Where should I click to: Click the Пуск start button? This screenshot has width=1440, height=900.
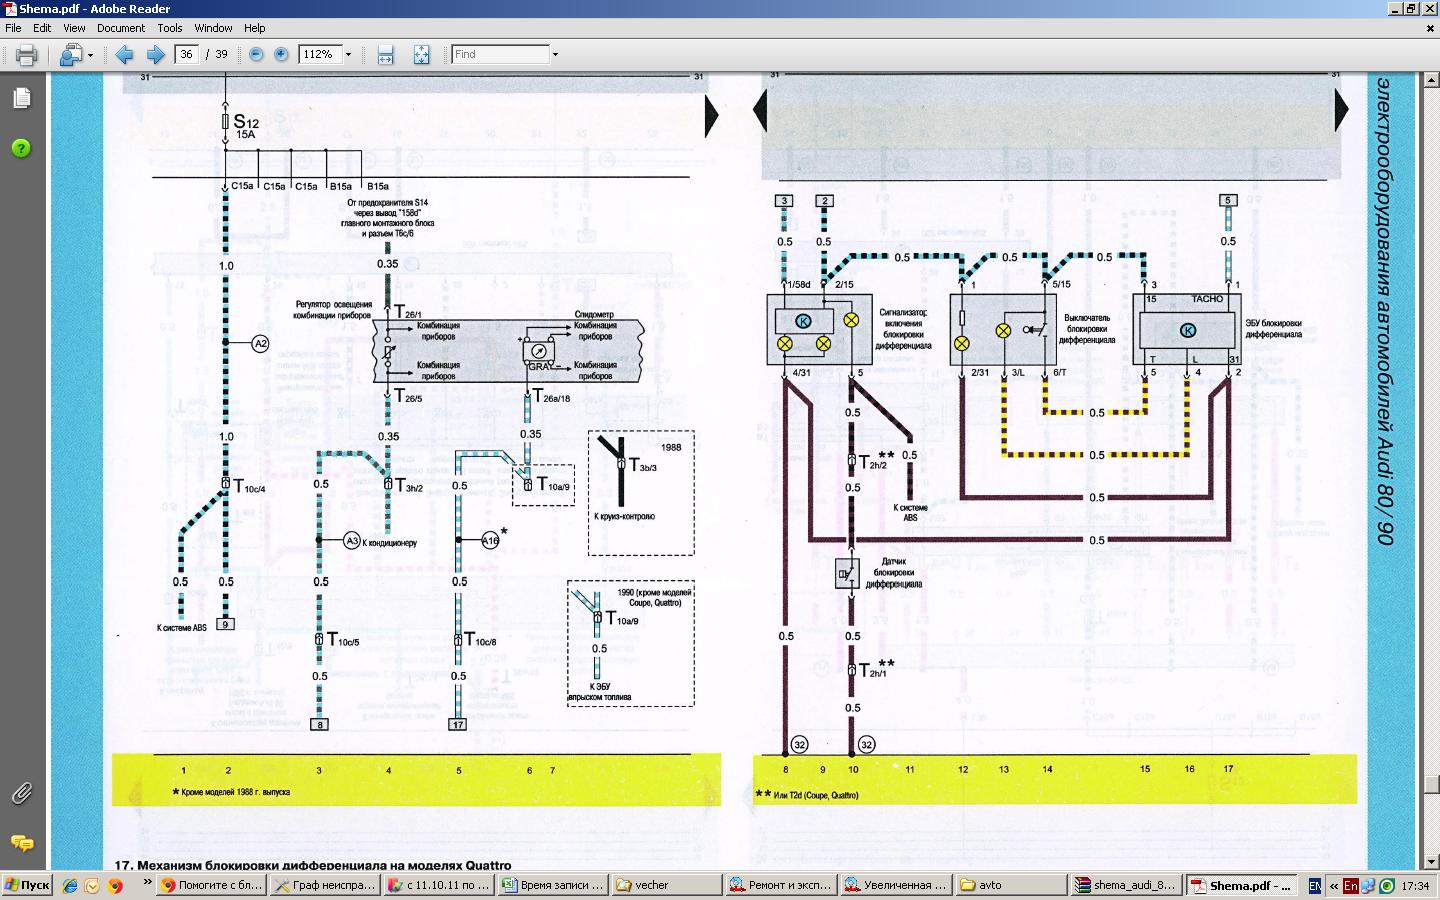28,885
